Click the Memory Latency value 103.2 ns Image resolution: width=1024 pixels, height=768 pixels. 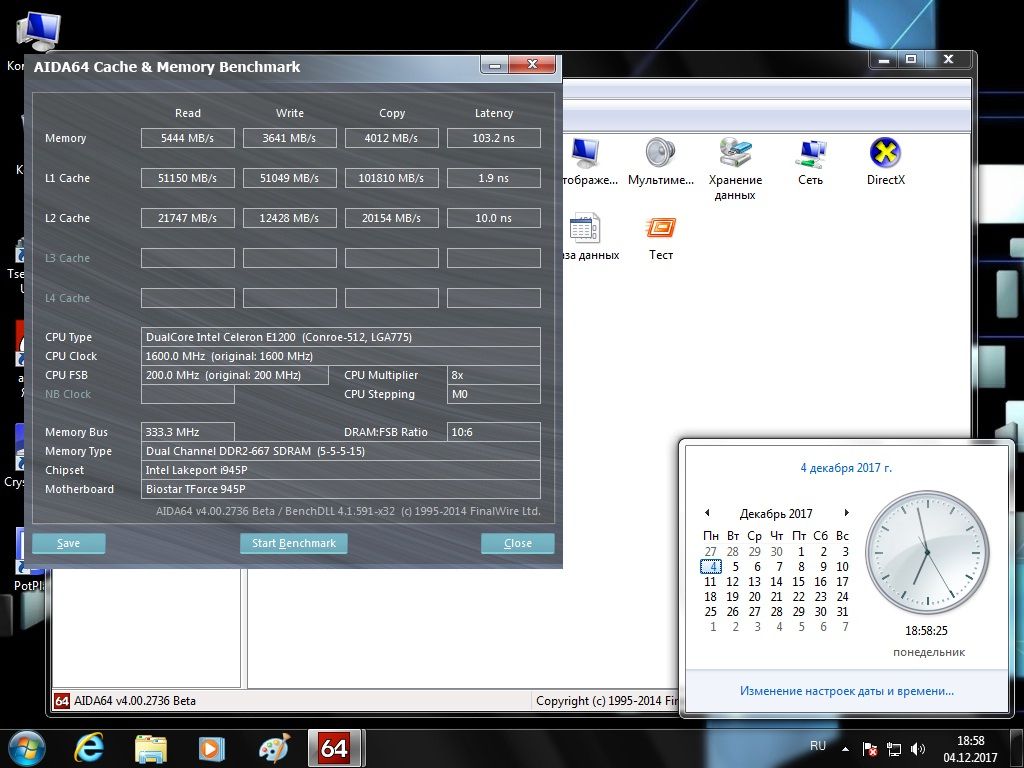[x=494, y=138]
